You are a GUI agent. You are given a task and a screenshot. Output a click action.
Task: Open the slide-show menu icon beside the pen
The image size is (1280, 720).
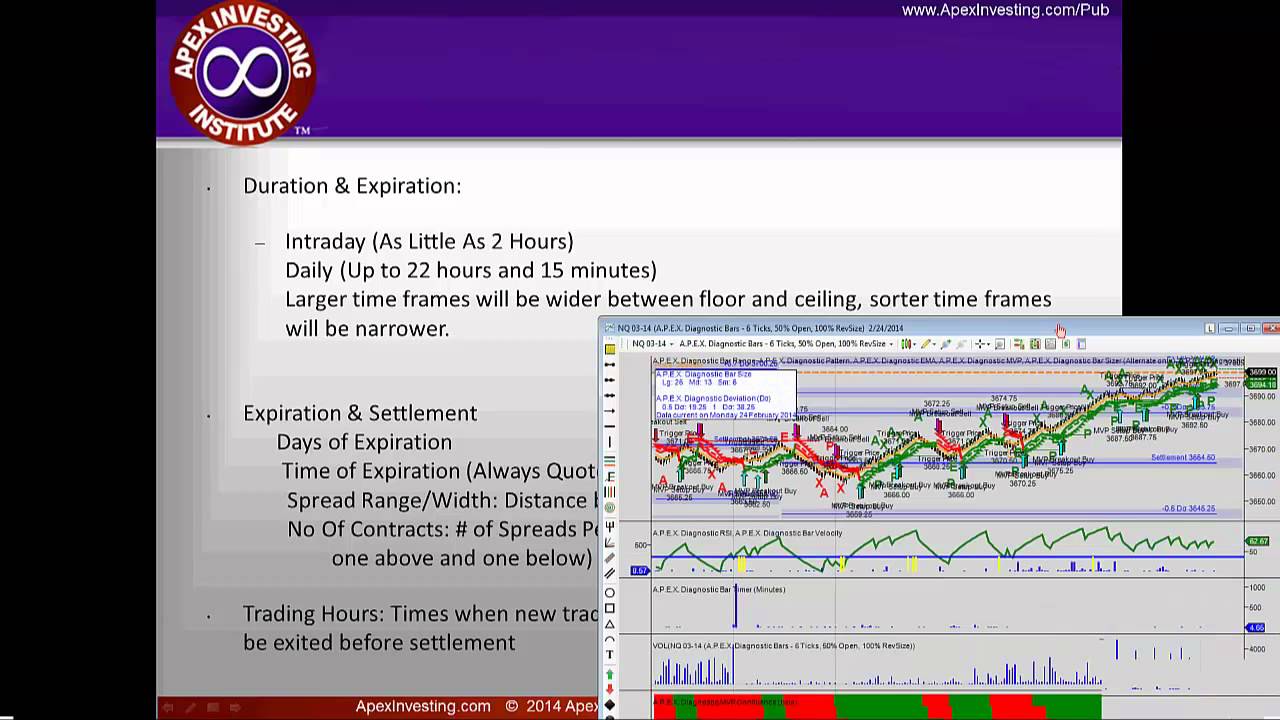213,707
